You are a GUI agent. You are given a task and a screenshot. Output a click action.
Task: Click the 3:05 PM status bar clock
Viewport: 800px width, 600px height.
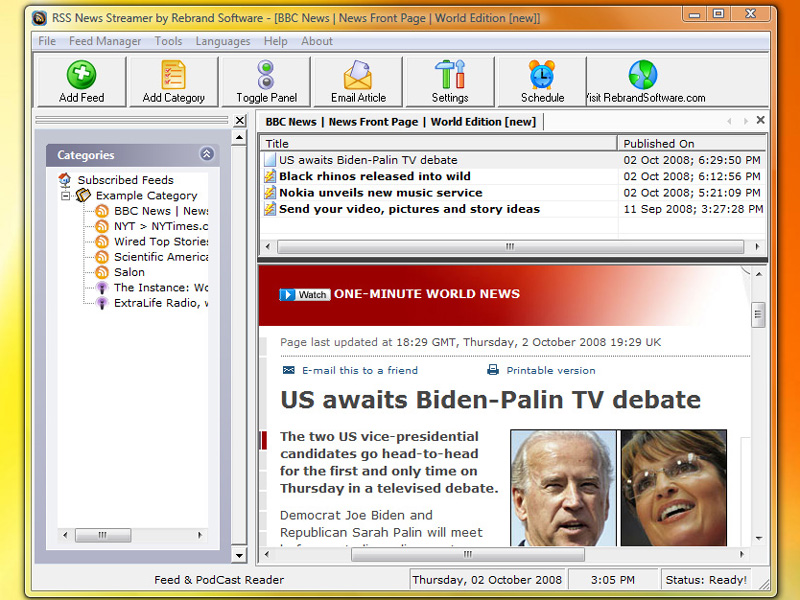click(x=613, y=580)
